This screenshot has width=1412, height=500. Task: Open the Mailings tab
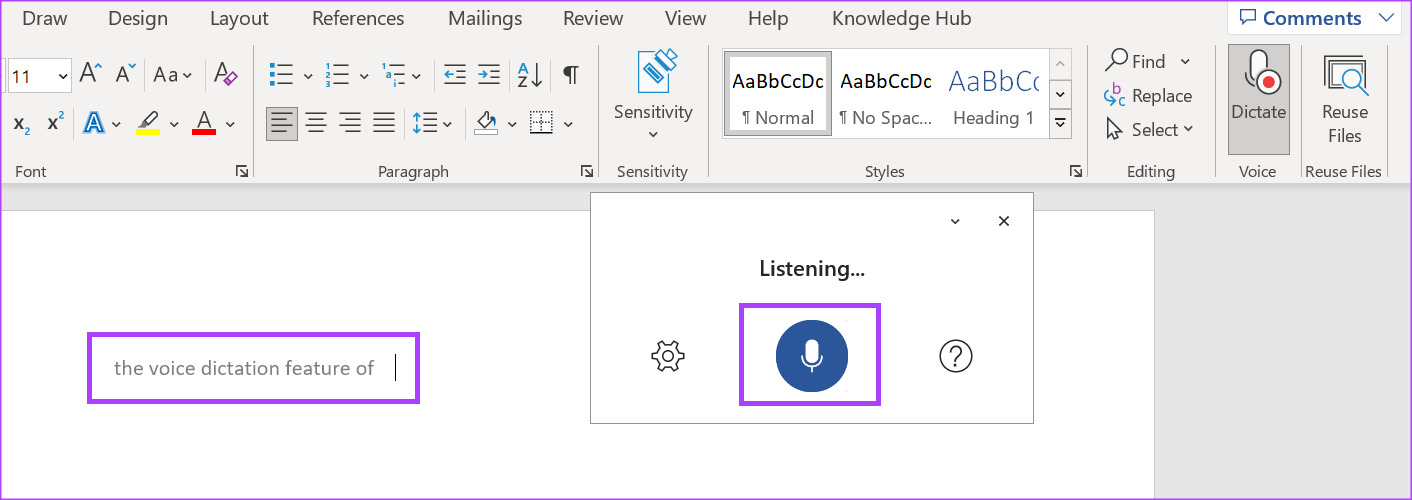point(485,19)
